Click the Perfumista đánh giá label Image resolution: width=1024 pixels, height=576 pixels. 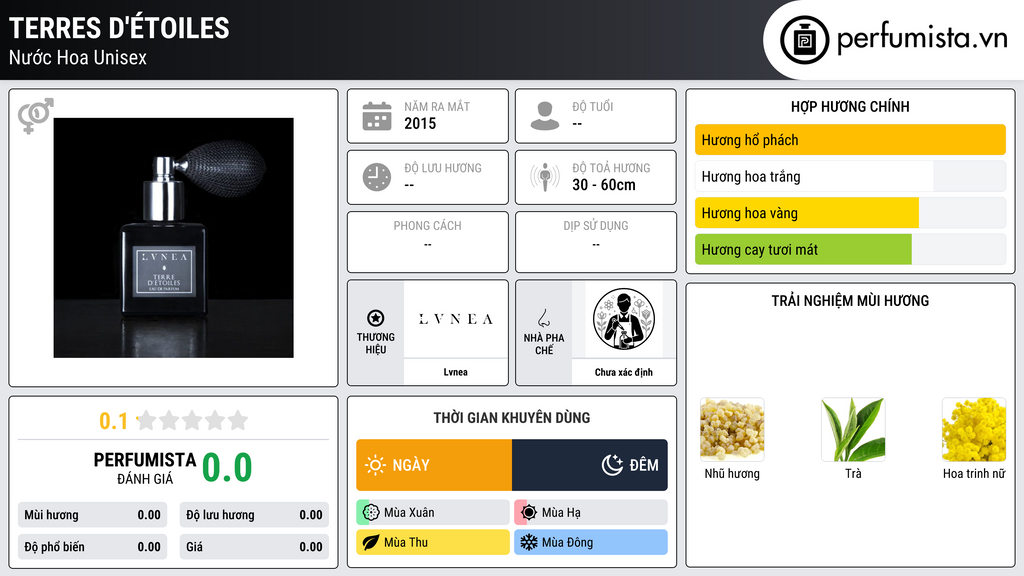145,468
